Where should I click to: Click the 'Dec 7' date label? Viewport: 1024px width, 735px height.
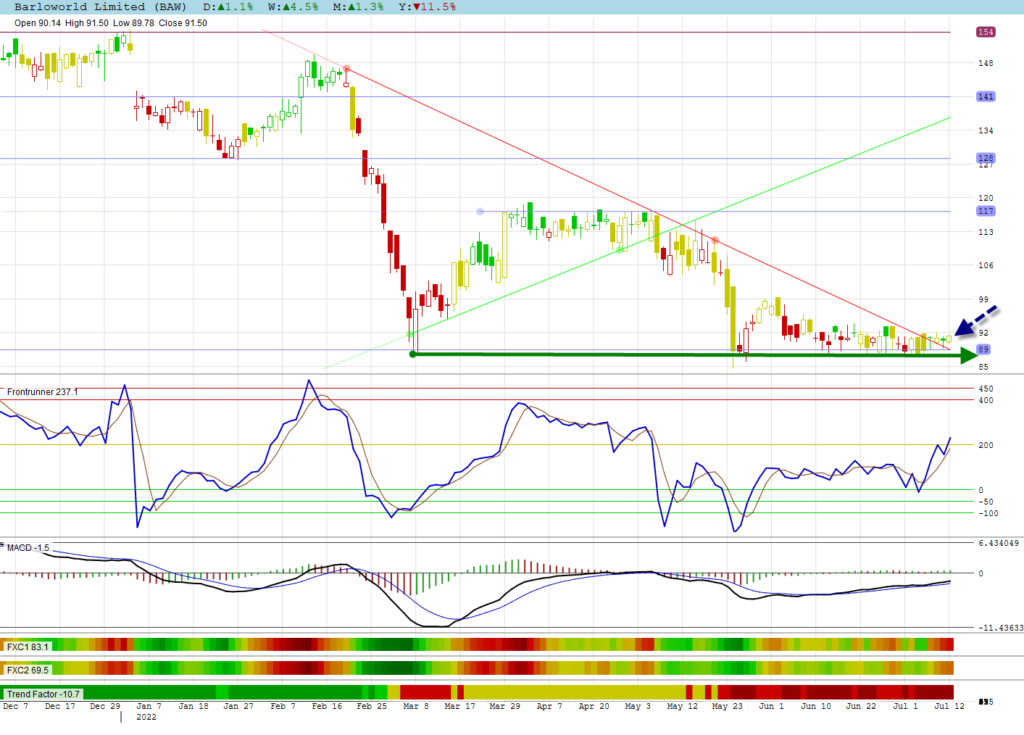pyautogui.click(x=16, y=706)
